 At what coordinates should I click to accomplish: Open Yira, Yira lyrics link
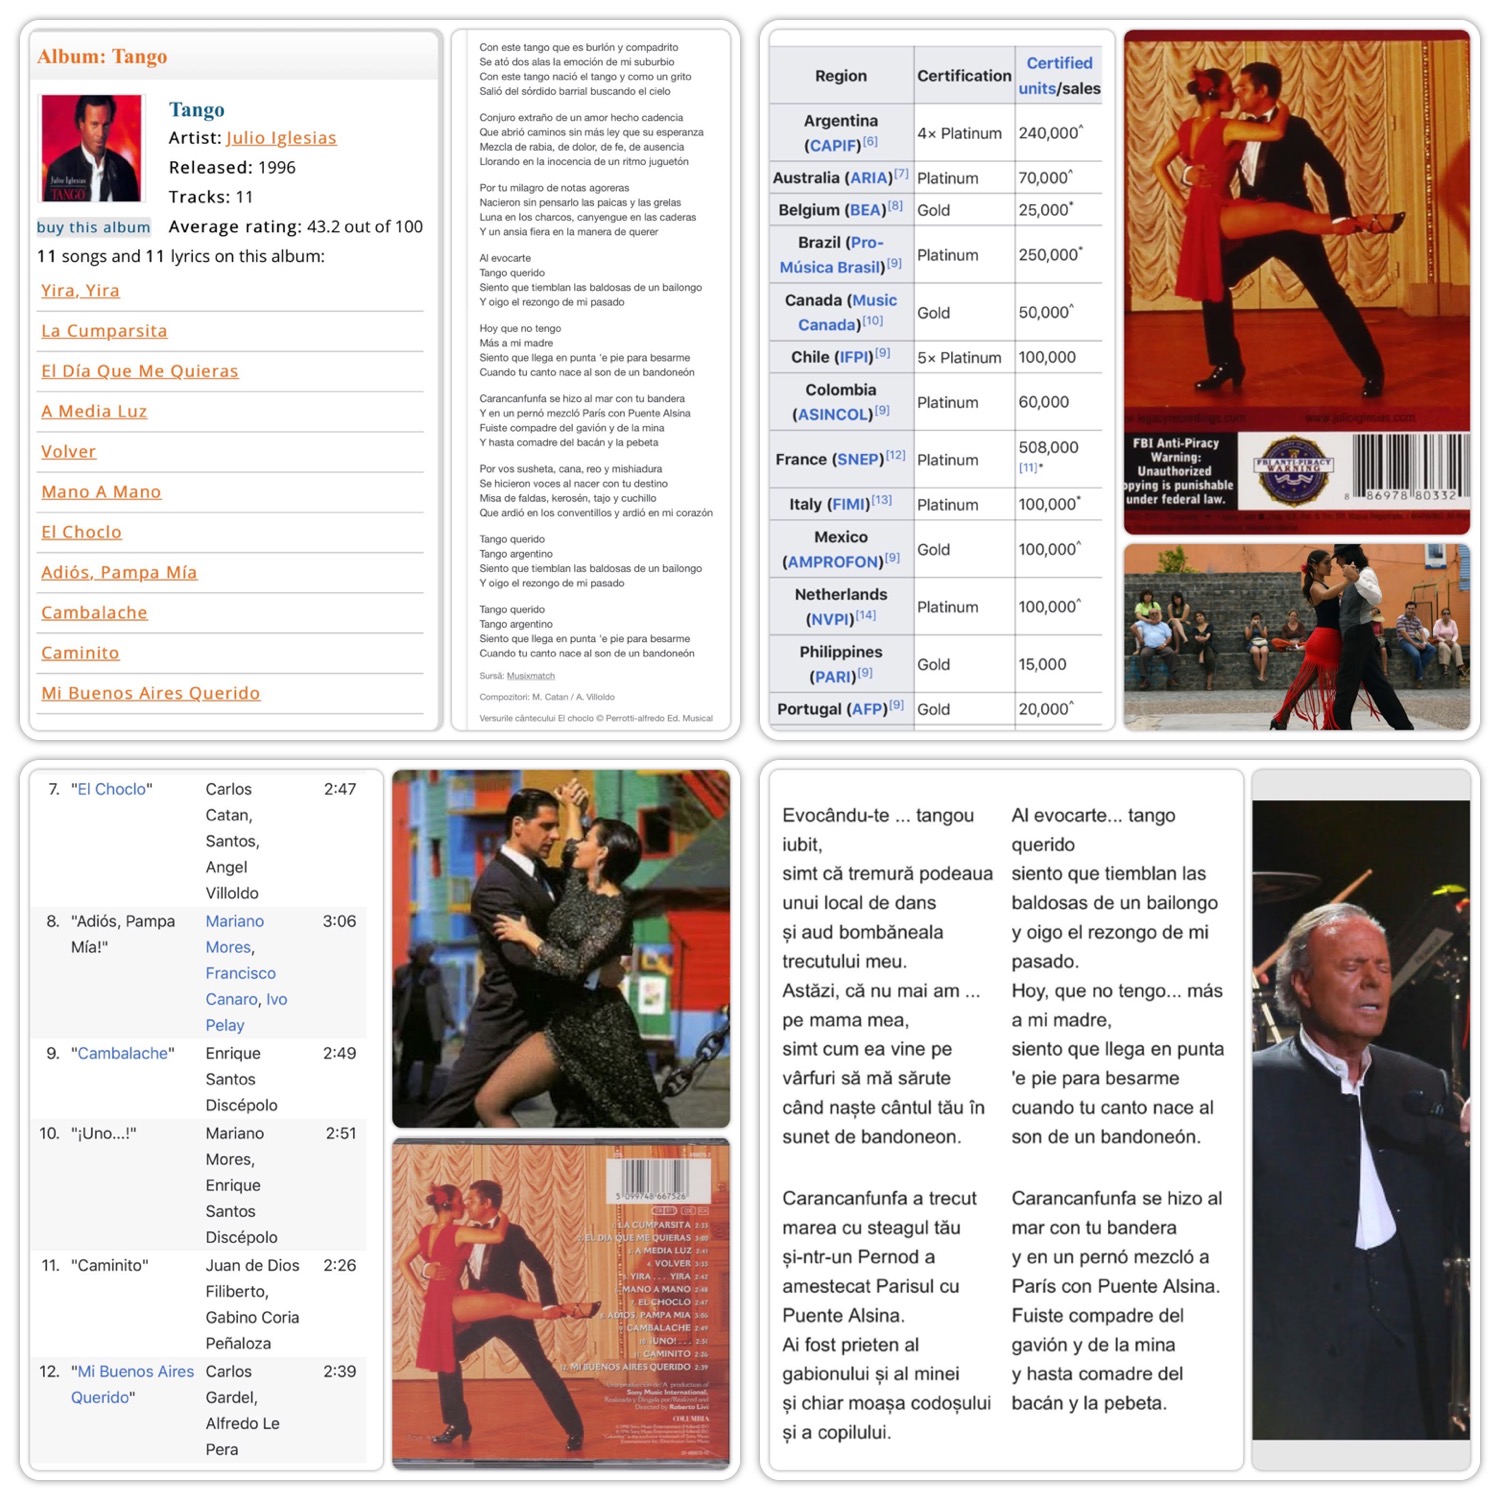click(80, 290)
